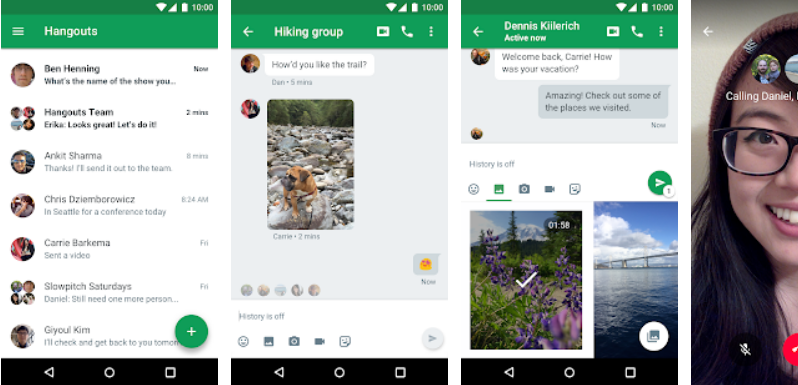Screen dimensions: 798x385
Task: Open full photo library round button
Action: 653,336
